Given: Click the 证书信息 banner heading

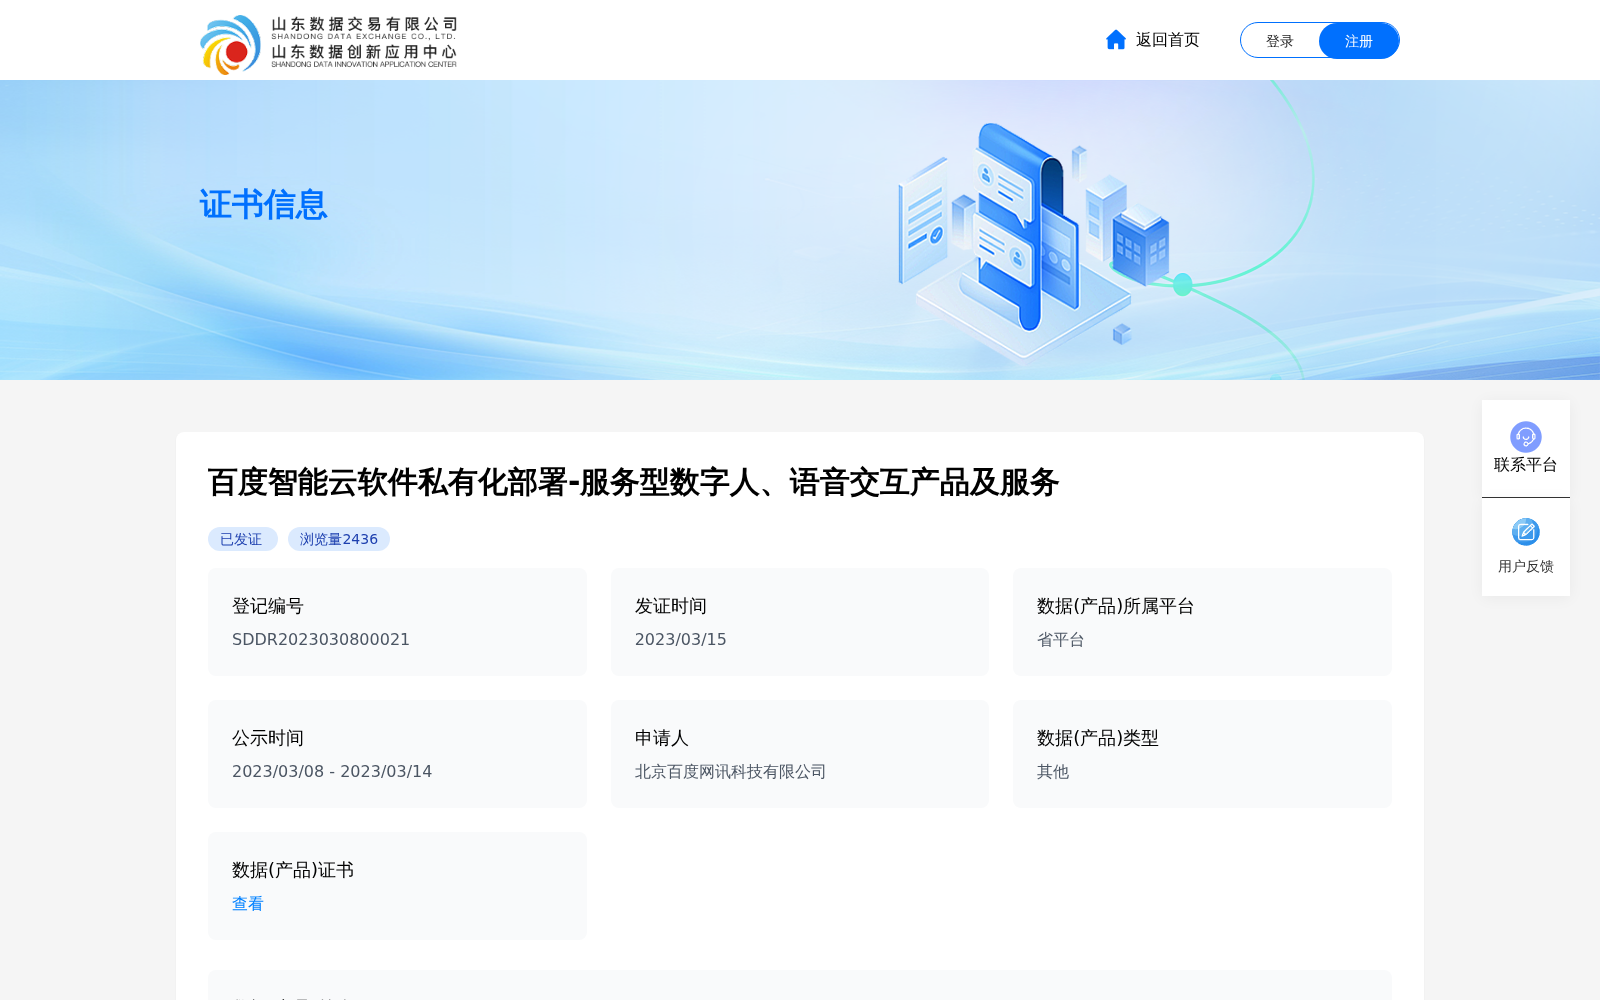Looking at the screenshot, I should click(x=263, y=205).
